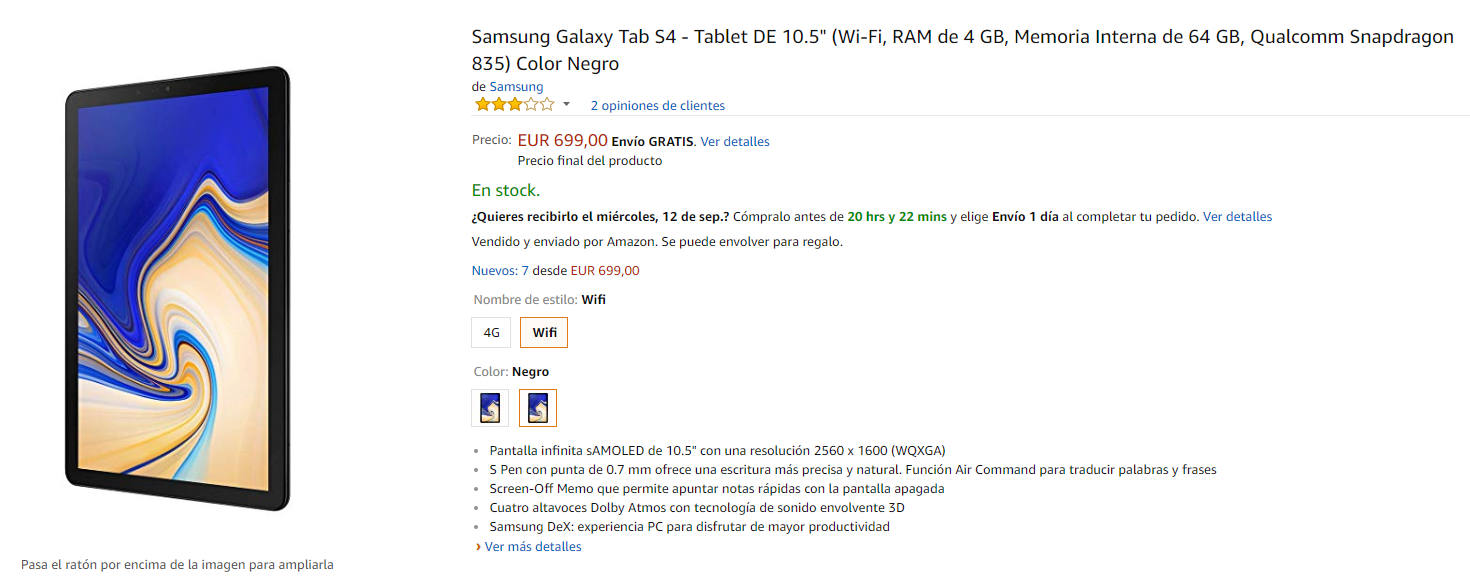Click the En stock availability text
Screen dimensions: 1470x578
point(505,191)
